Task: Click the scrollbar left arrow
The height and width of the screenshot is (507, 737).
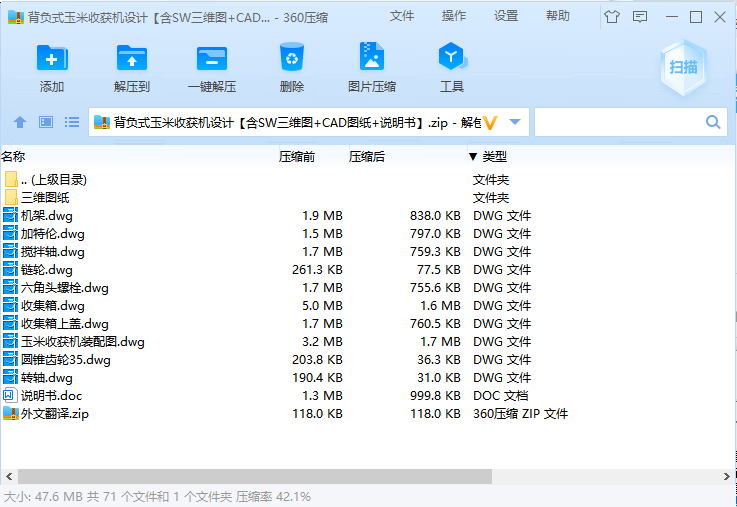Action: 9,476
